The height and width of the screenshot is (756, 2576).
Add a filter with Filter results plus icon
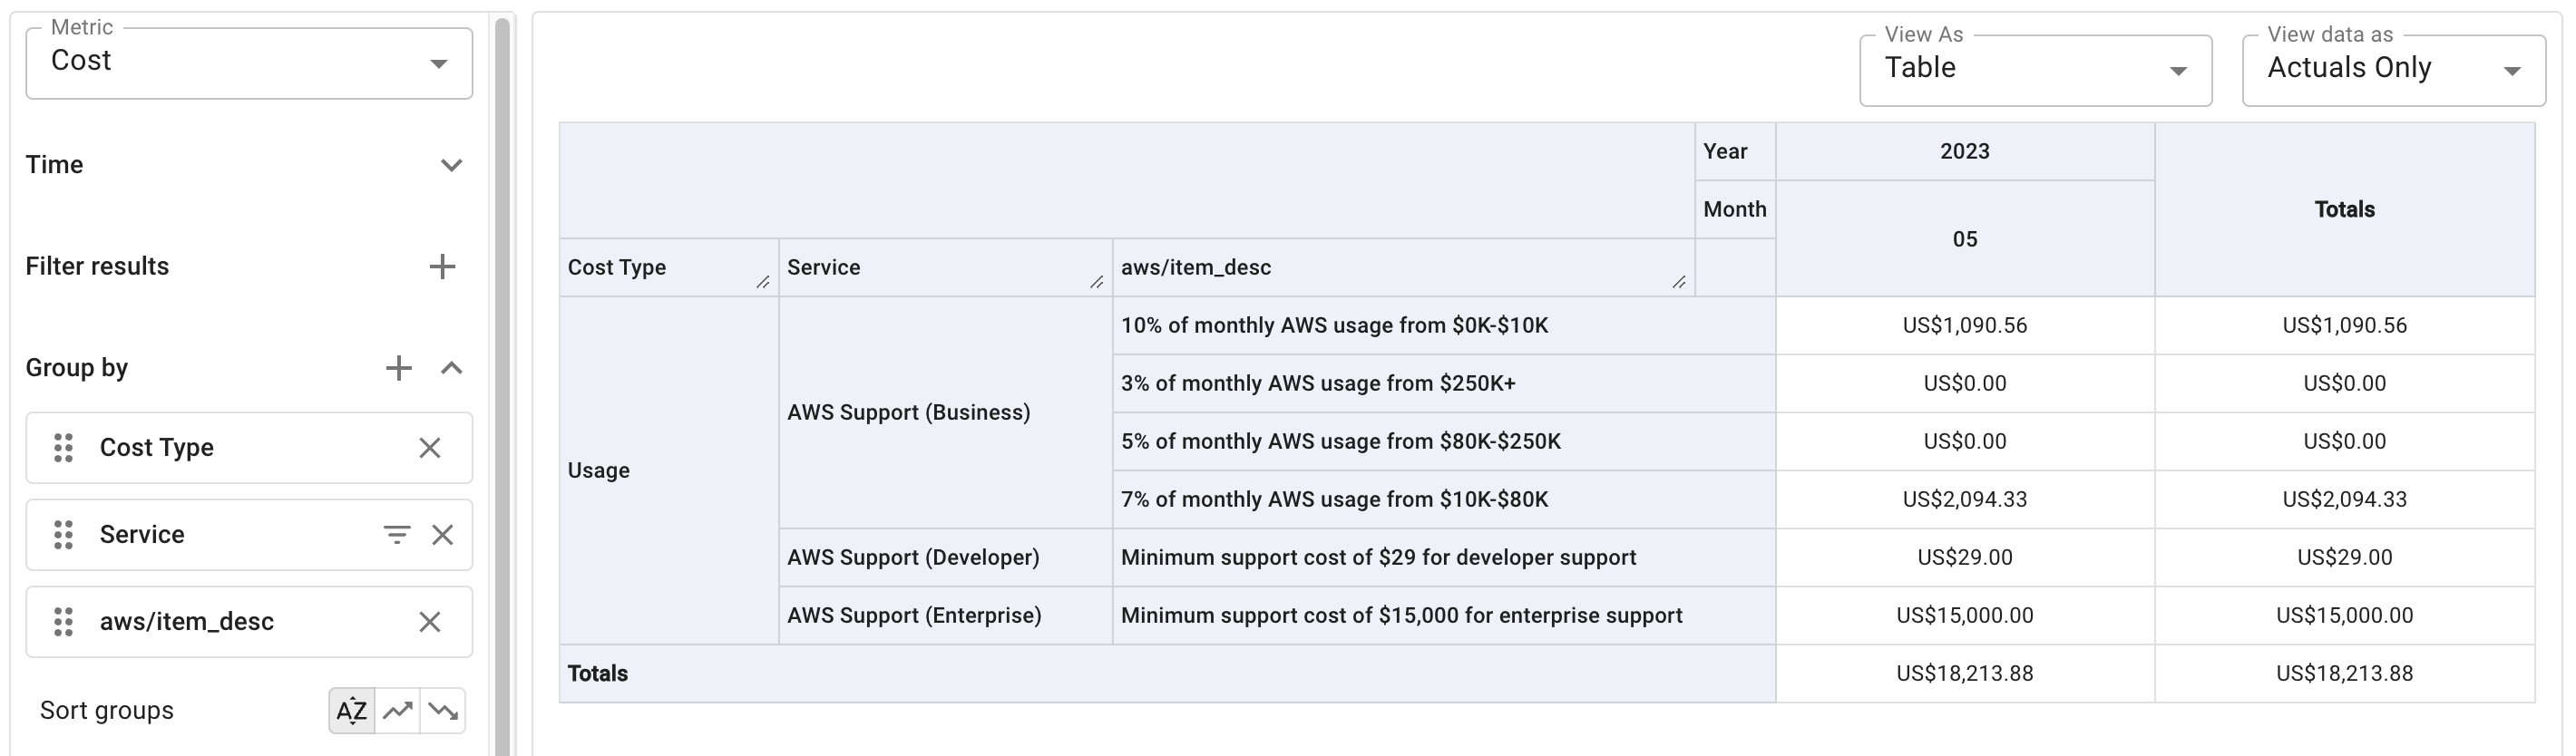442,266
